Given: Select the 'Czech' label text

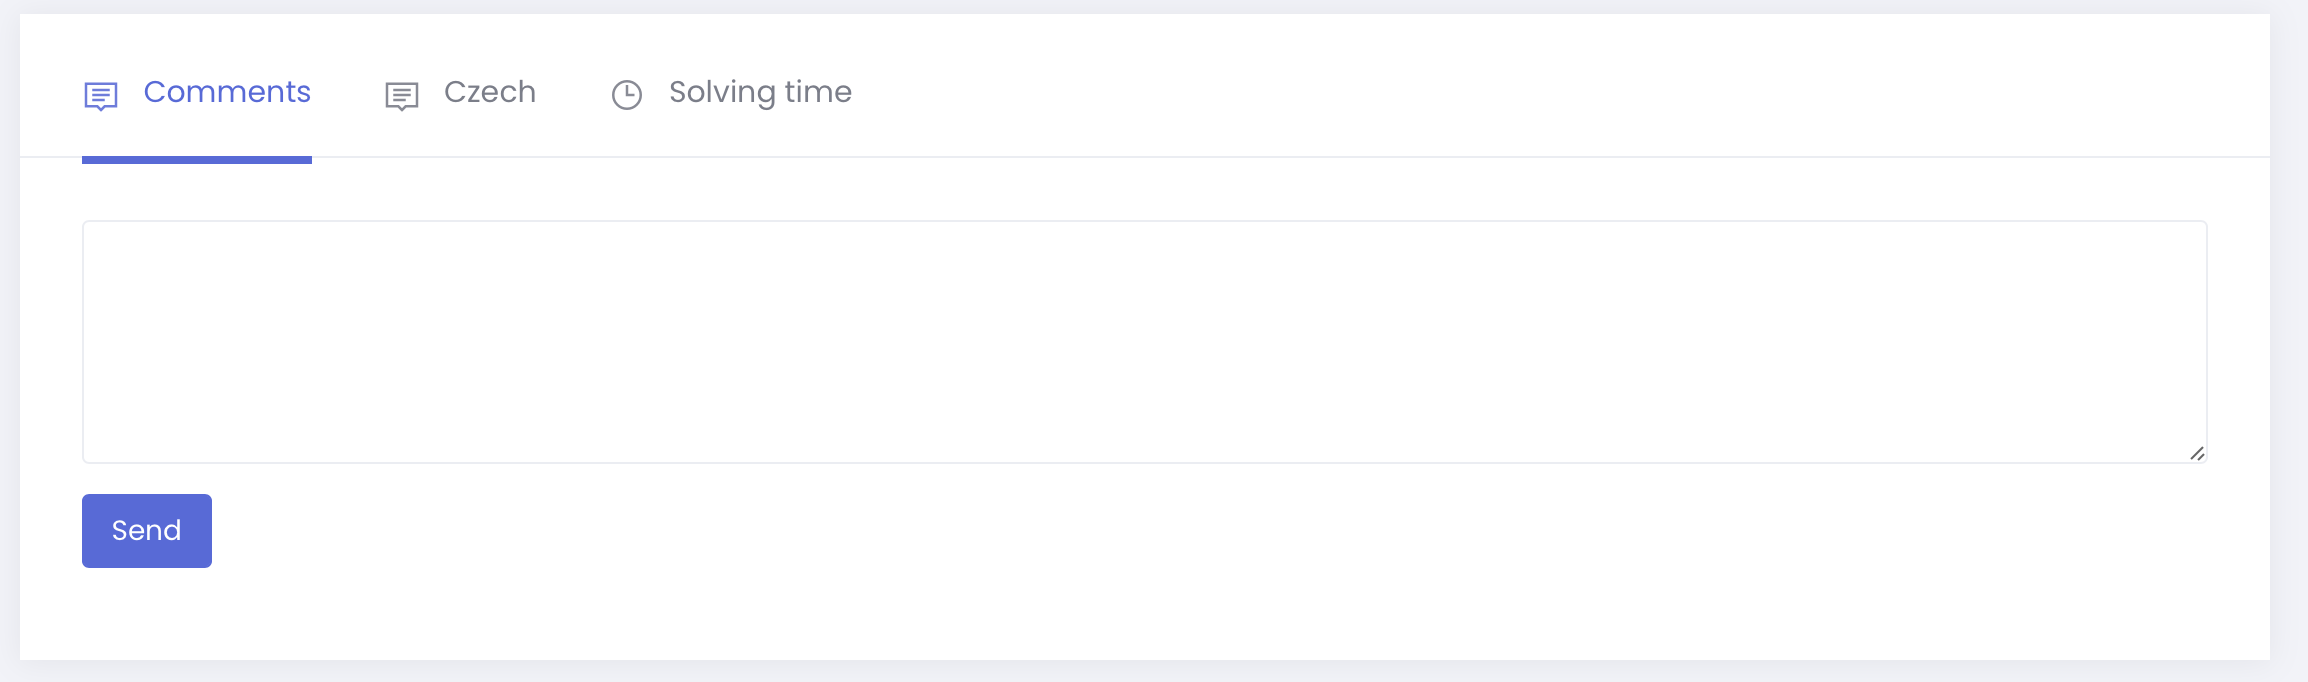Looking at the screenshot, I should (490, 92).
